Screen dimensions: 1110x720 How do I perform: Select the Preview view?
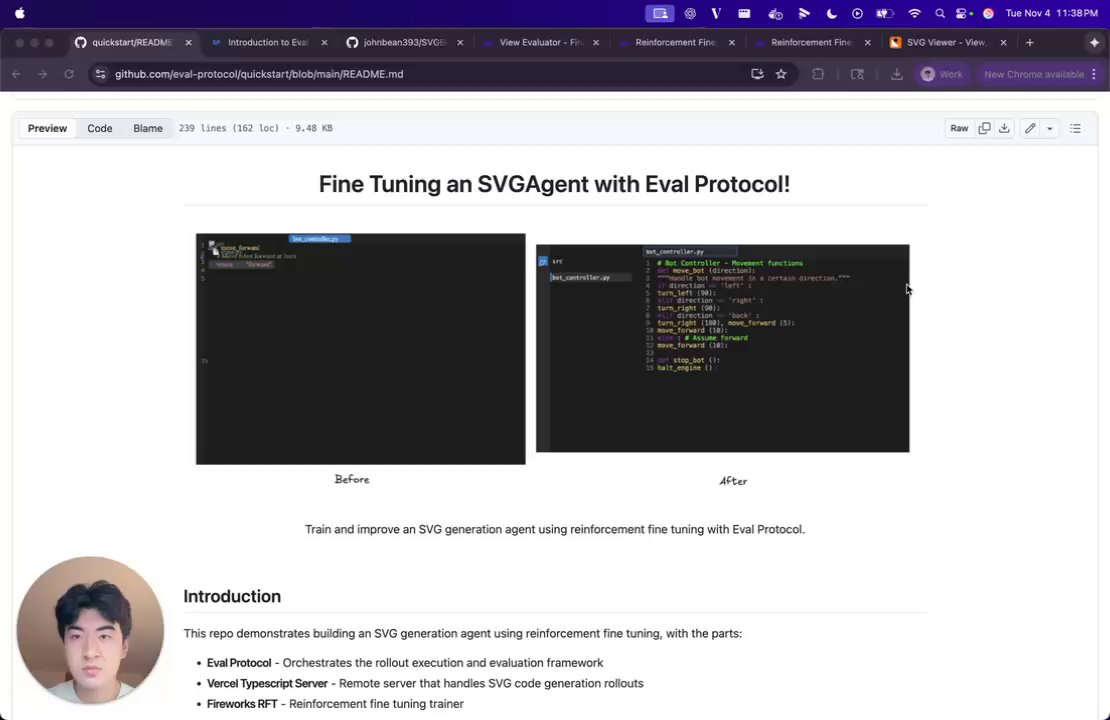point(47,128)
